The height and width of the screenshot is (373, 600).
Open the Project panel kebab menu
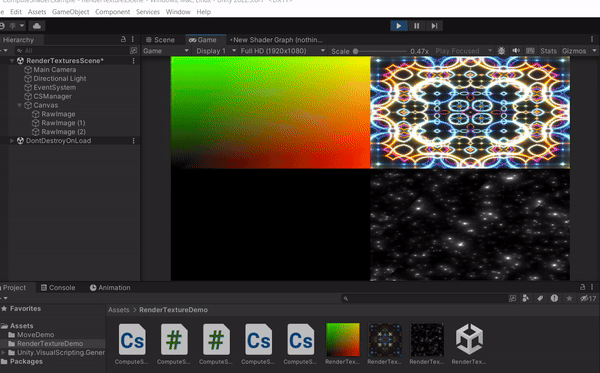tap(592, 287)
